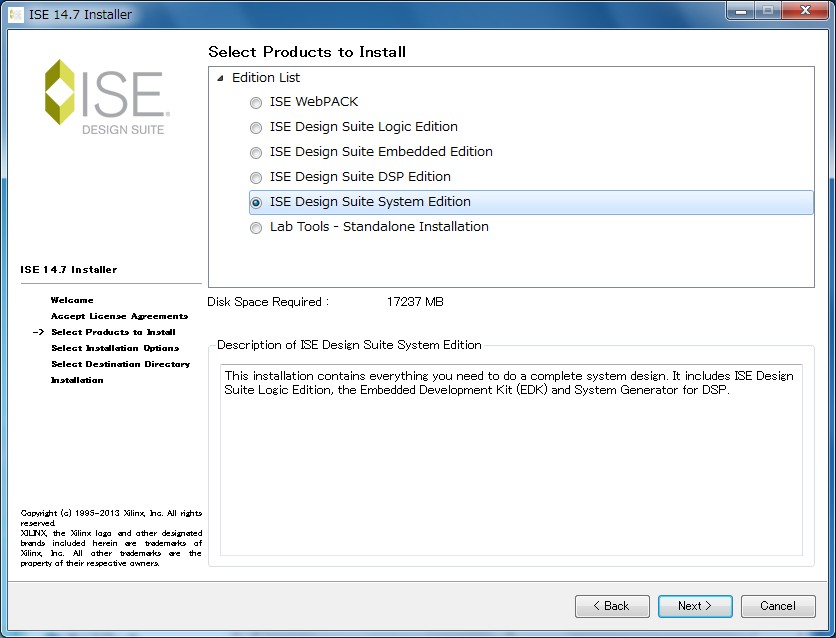Click the 'Edition List' tree heading
This screenshot has width=836, height=638.
[x=266, y=78]
